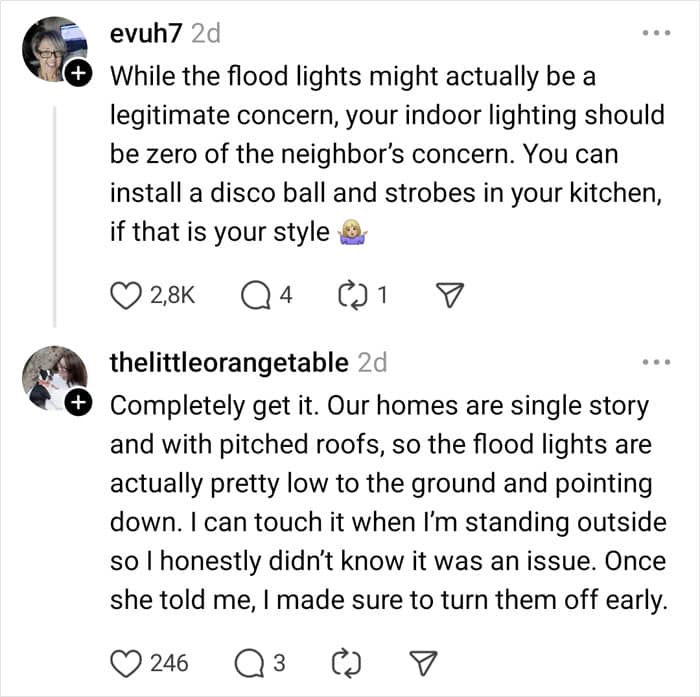Viewport: 700px width, 697px height.
Task: View evuh7's profile picture
Action: click(x=54, y=50)
